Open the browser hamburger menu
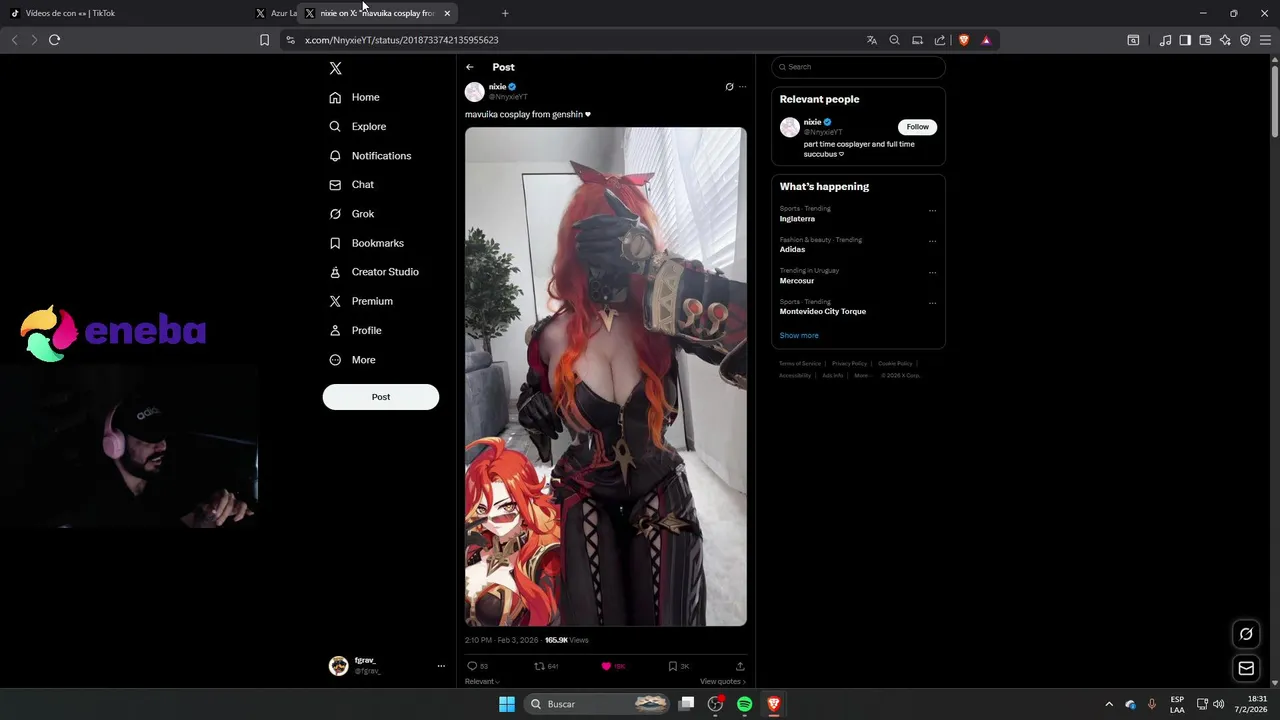Viewport: 1280px width, 720px height. click(1265, 40)
